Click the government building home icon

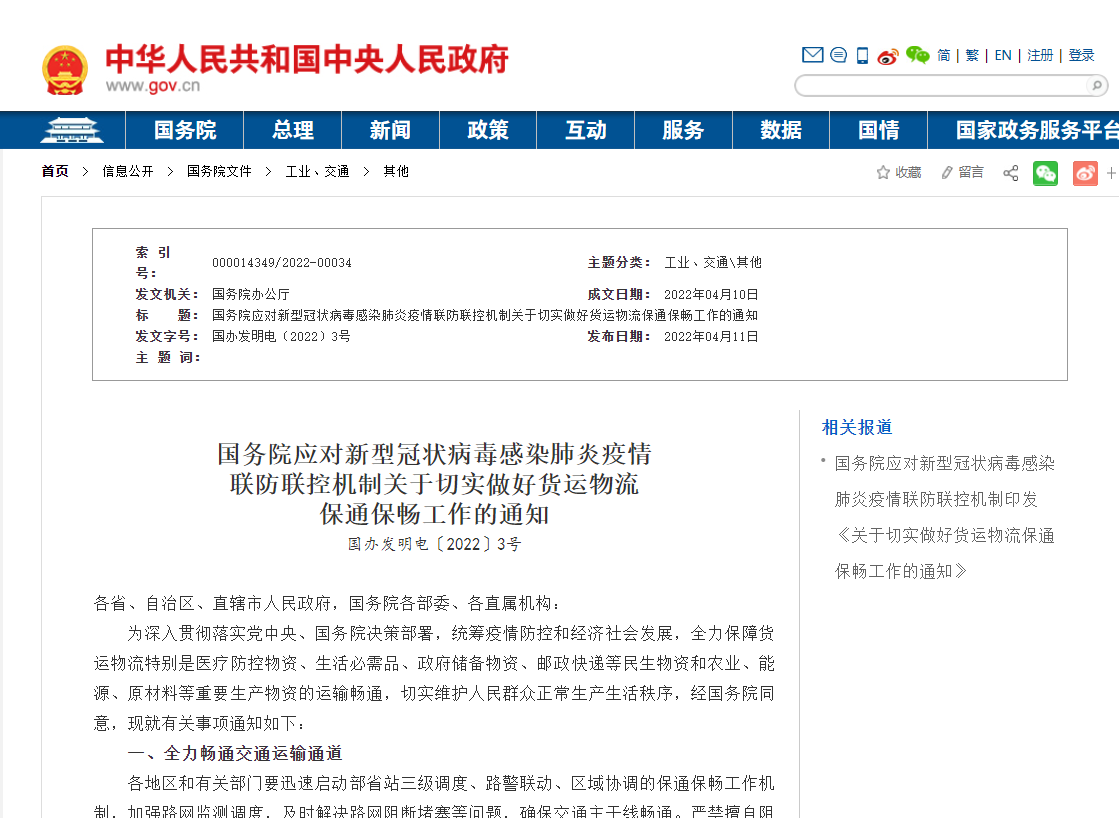coord(71,130)
